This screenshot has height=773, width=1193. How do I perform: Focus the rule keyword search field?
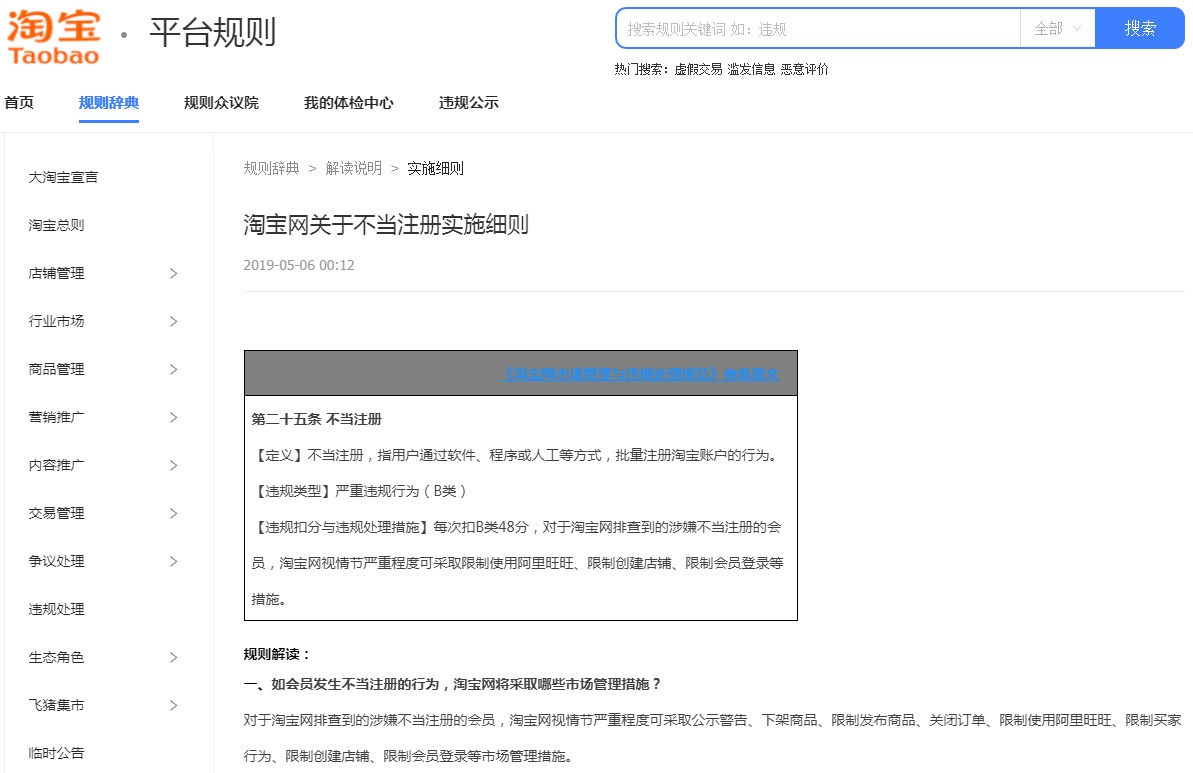pyautogui.click(x=818, y=29)
